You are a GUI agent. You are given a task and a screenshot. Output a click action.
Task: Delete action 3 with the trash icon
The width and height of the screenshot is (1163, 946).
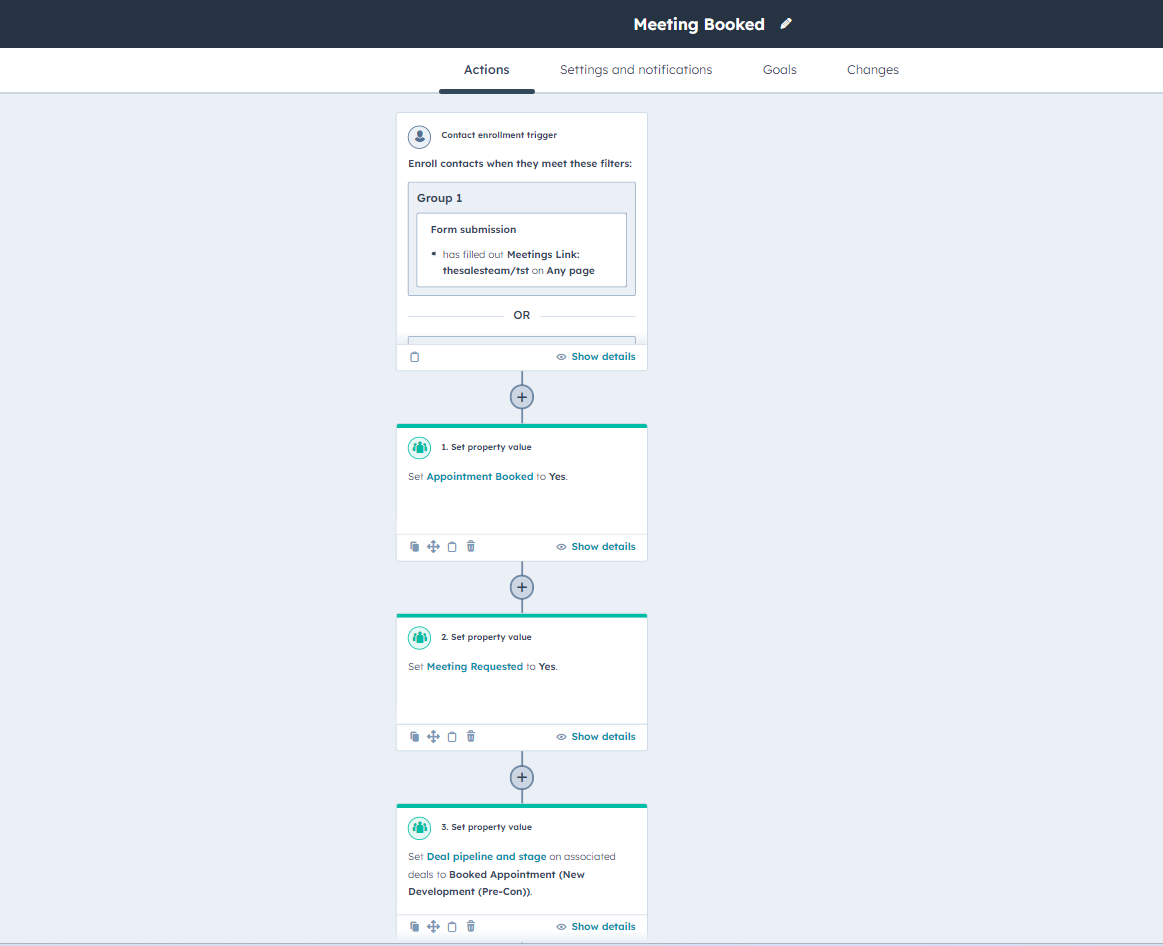471,927
